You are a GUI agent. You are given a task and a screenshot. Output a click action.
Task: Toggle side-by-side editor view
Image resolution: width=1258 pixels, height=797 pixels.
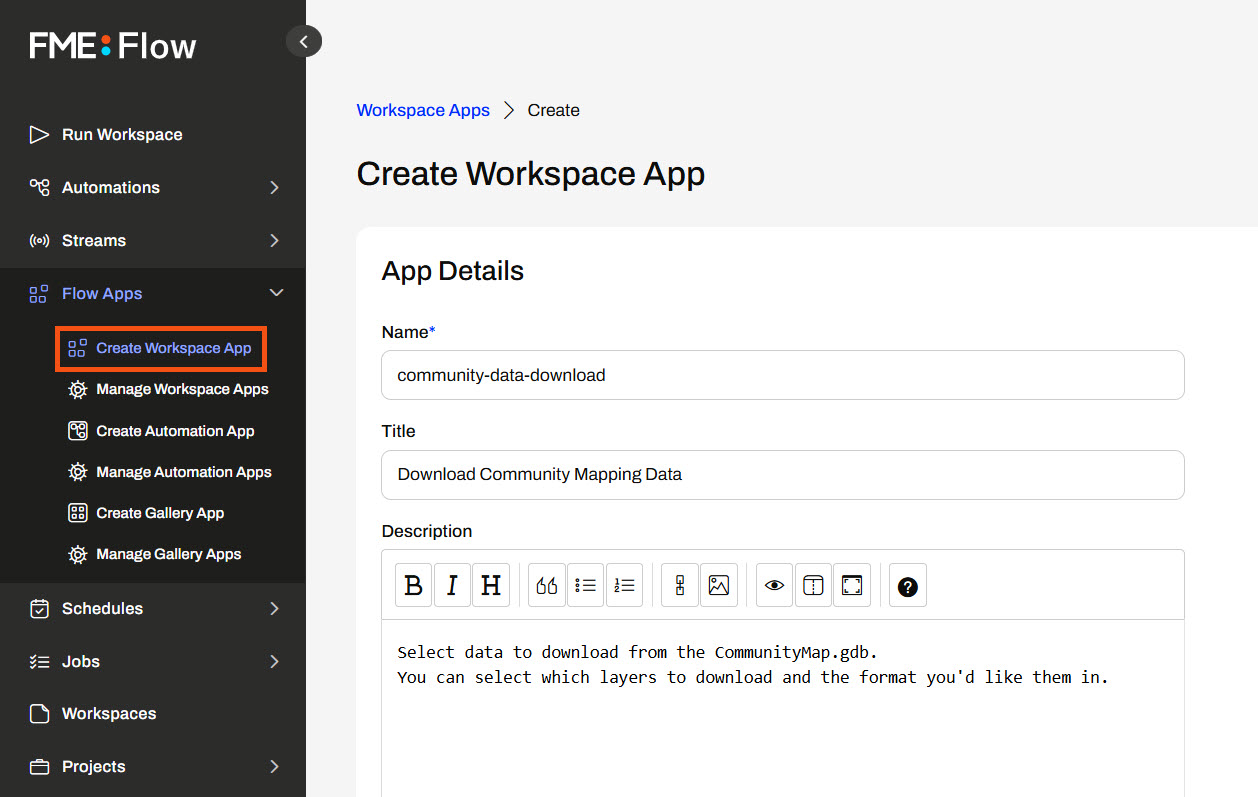click(x=813, y=586)
